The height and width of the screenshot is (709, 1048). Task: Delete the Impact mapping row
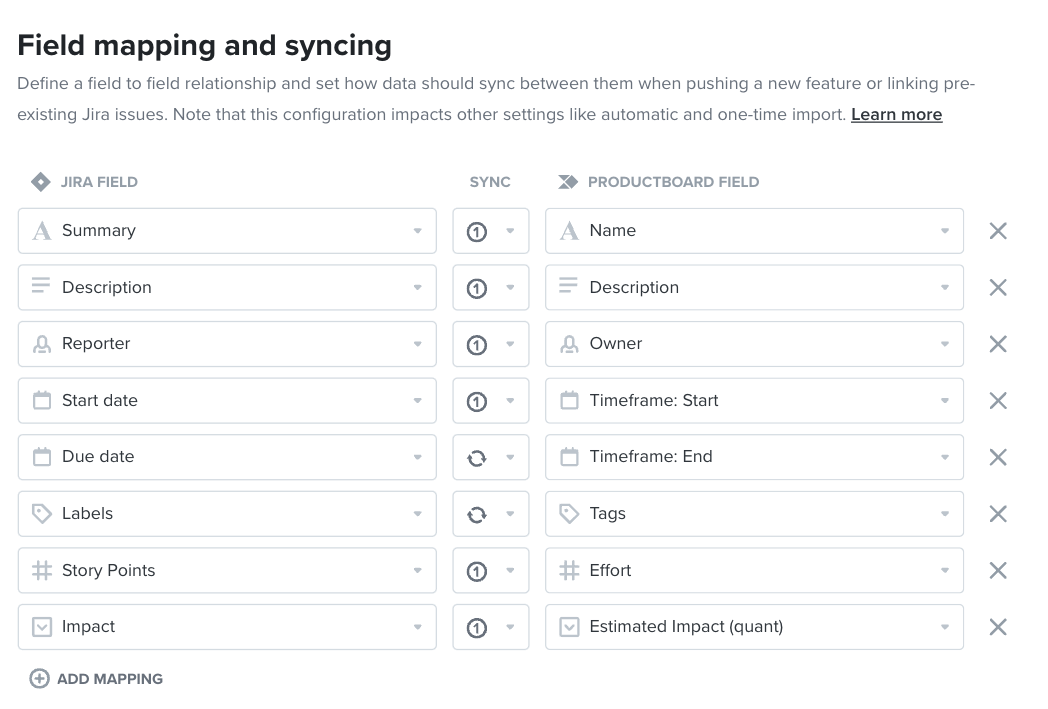998,627
